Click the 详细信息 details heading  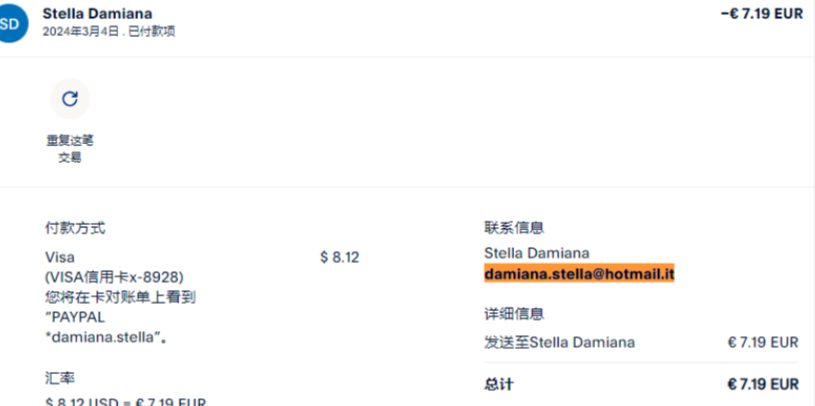(514, 314)
